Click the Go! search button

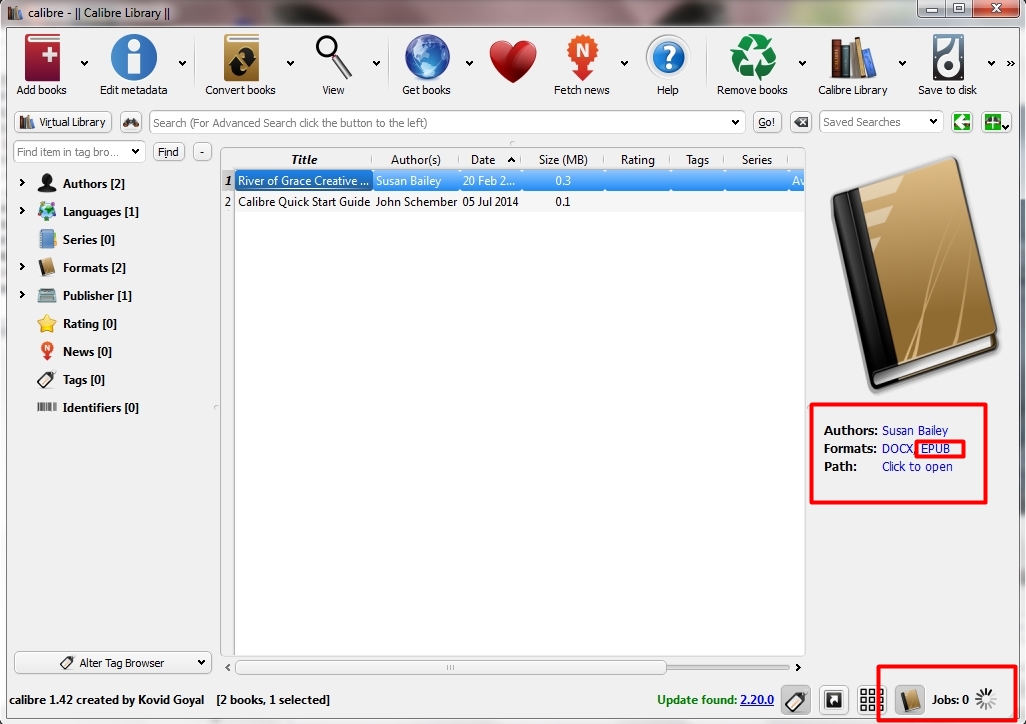coord(766,123)
